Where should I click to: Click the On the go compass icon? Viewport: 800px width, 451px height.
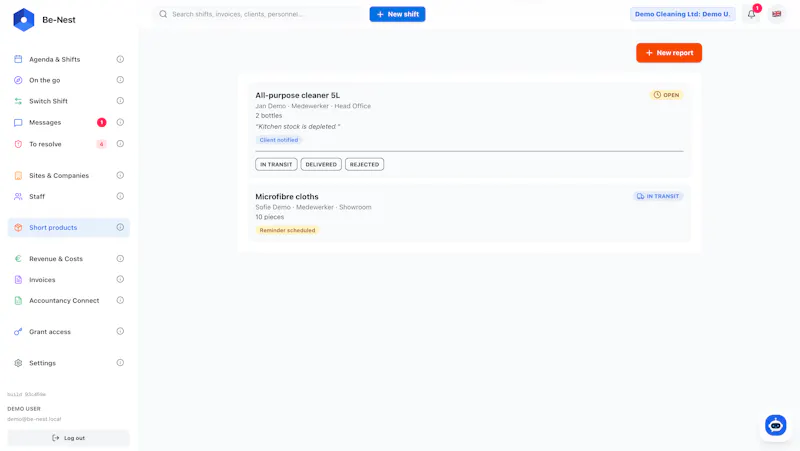[x=18, y=80]
